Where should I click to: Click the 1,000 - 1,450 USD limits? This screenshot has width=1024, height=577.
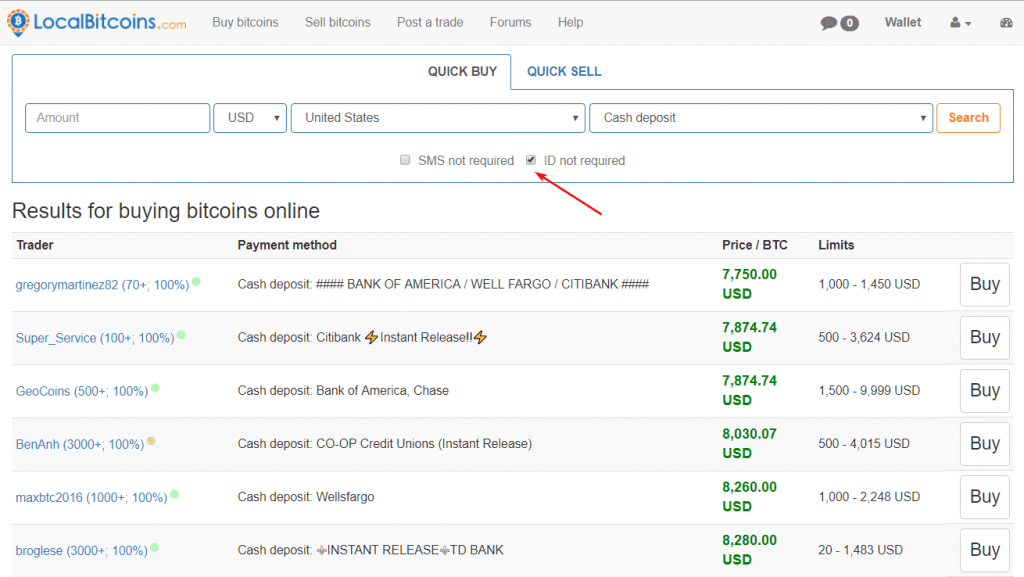point(869,284)
